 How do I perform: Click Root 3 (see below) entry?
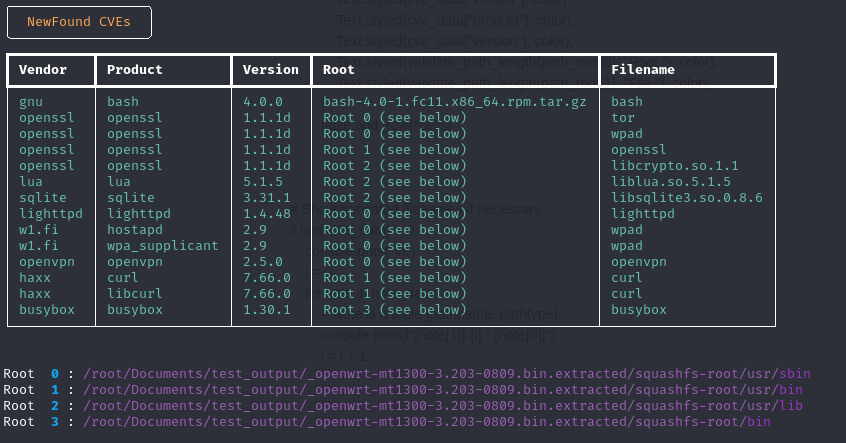pyautogui.click(x=394, y=310)
